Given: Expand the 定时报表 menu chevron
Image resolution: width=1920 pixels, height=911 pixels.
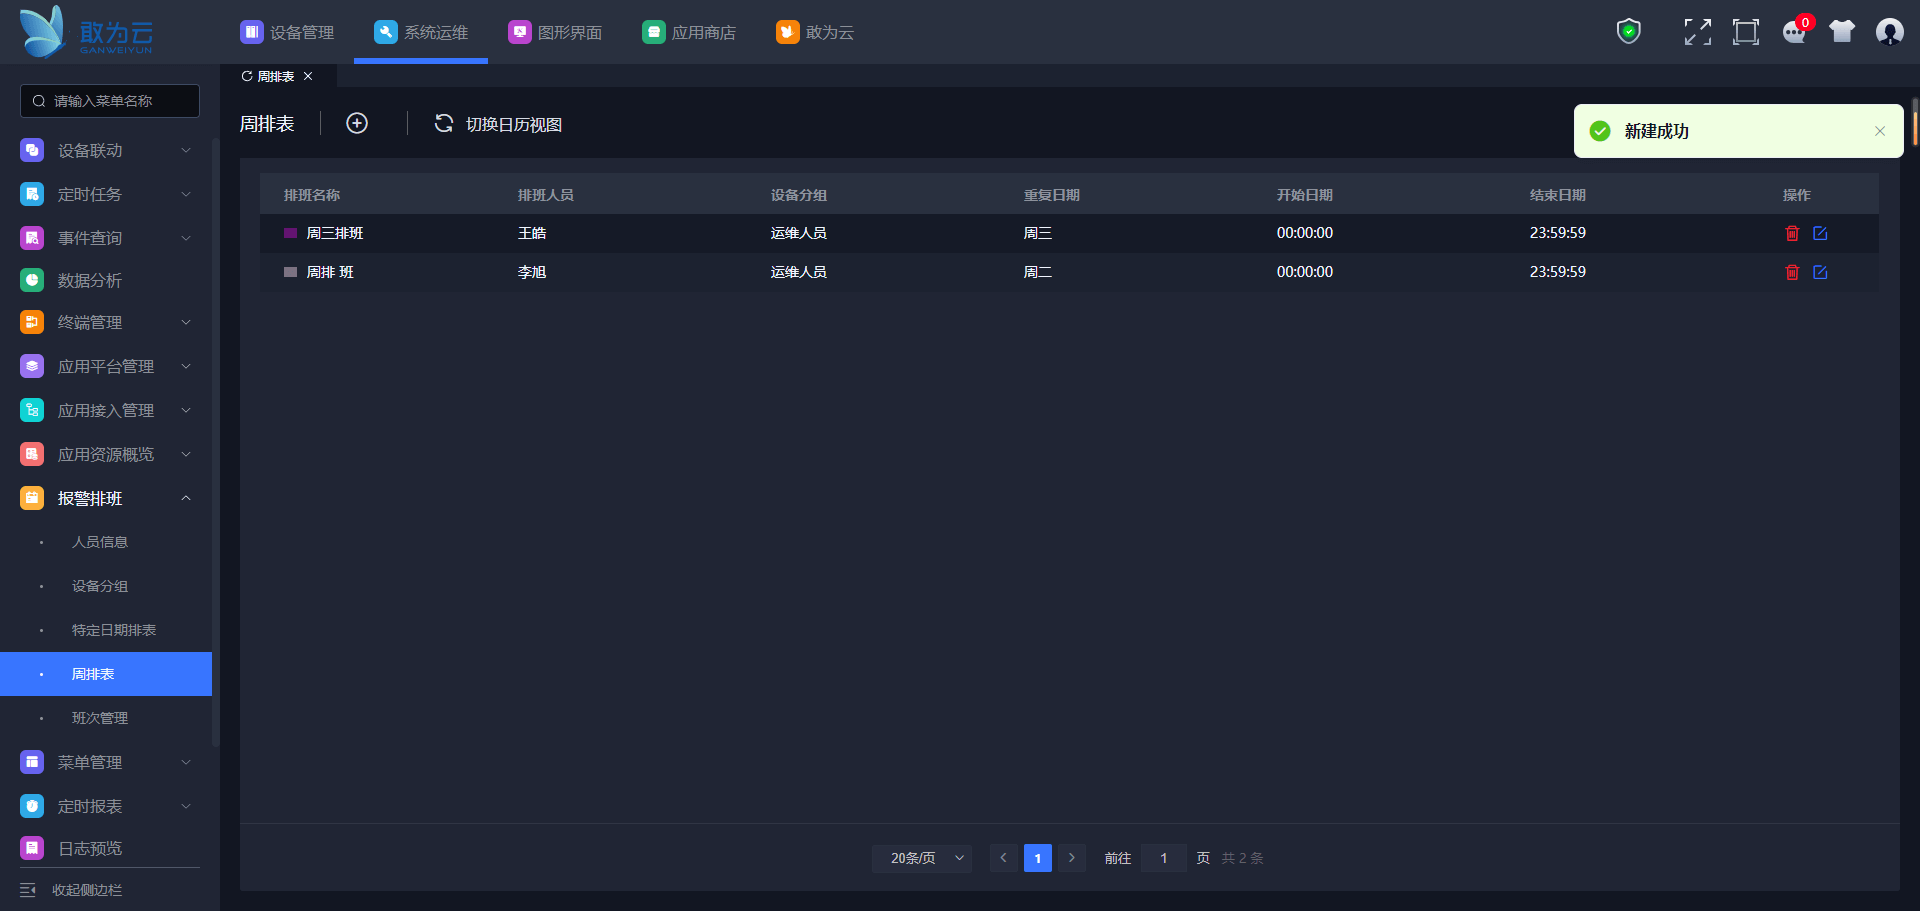Looking at the screenshot, I should click(186, 806).
